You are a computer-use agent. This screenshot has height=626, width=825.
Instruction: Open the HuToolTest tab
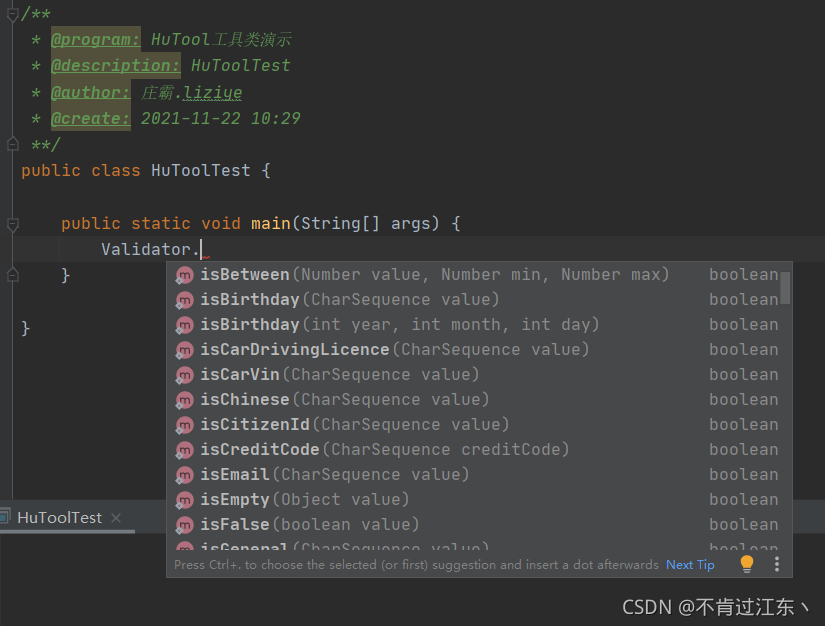(59, 518)
